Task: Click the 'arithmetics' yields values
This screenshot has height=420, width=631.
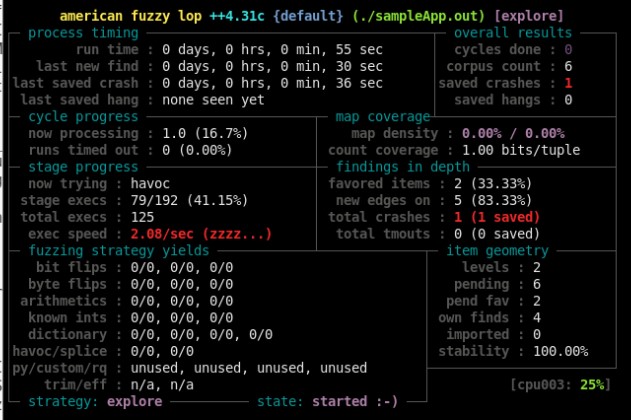Action: click(x=182, y=301)
